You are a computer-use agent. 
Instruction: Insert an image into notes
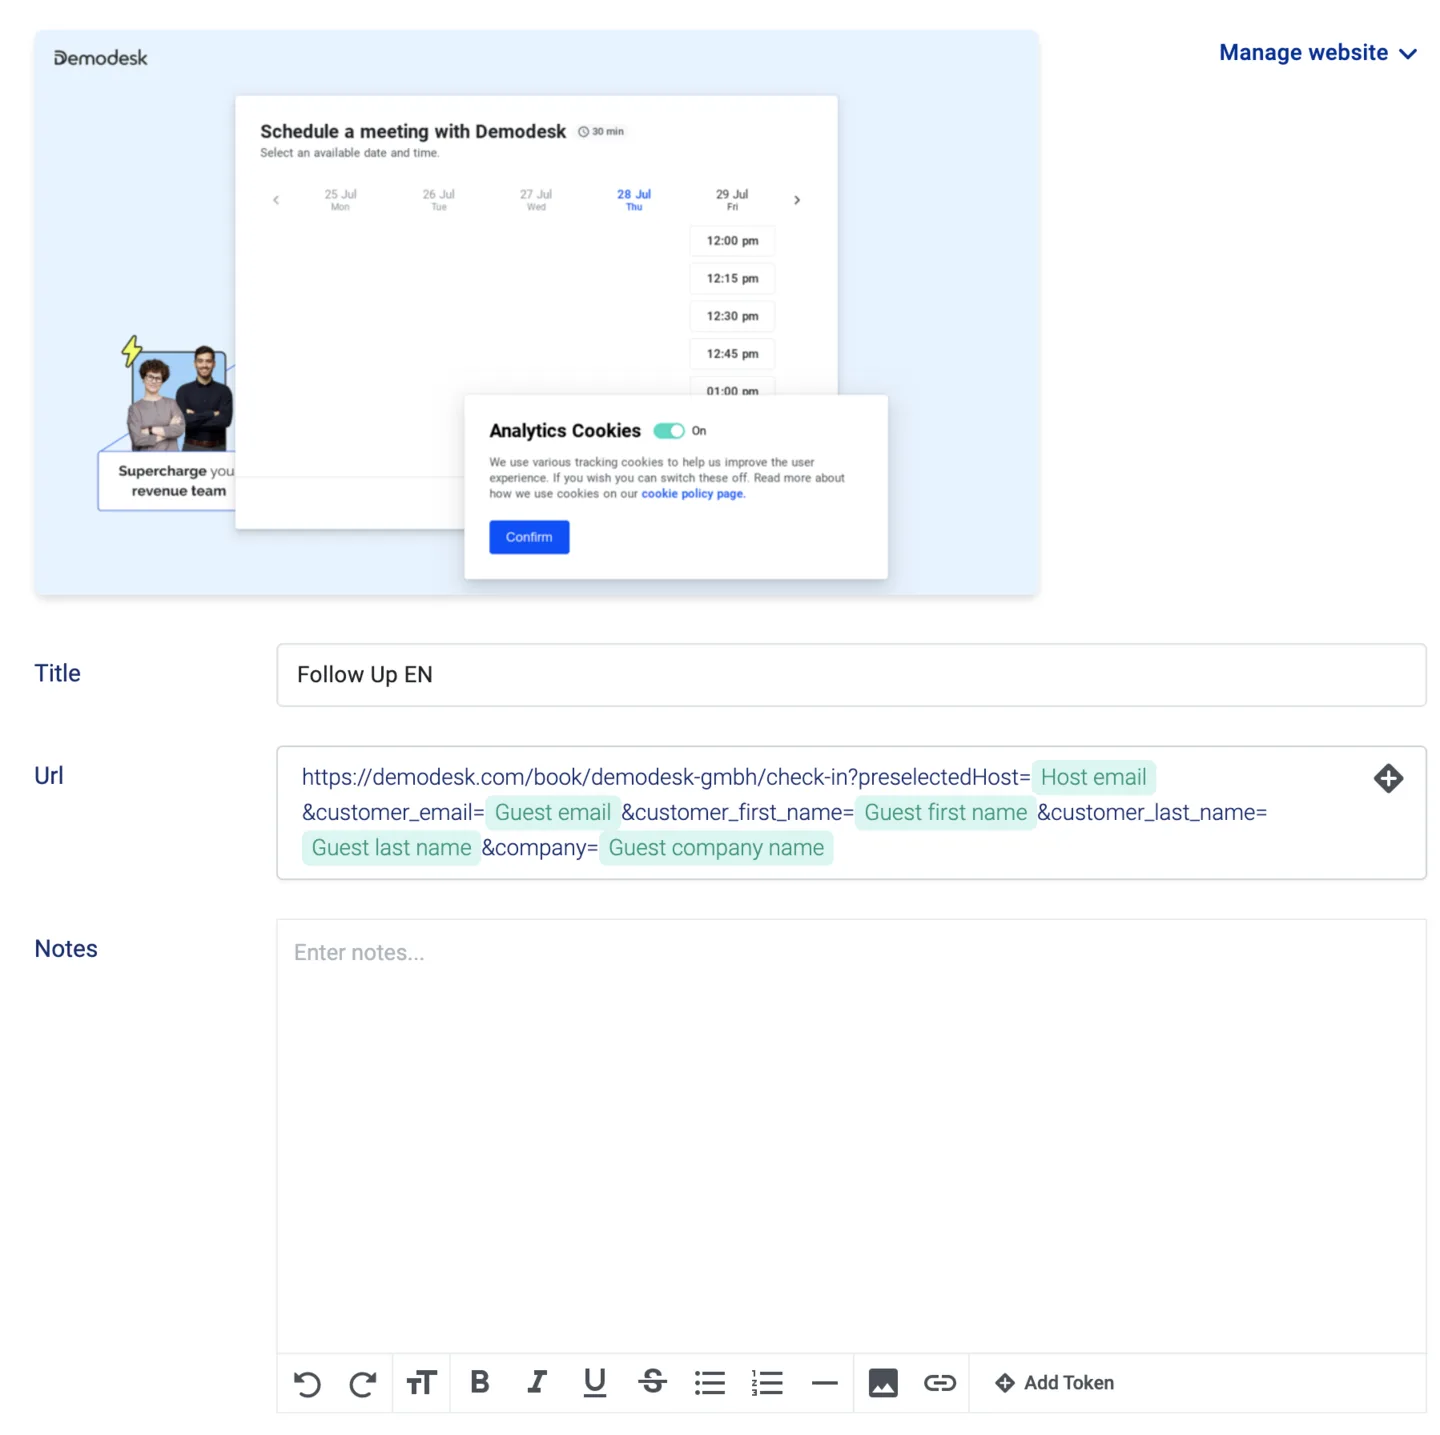[x=883, y=1383]
